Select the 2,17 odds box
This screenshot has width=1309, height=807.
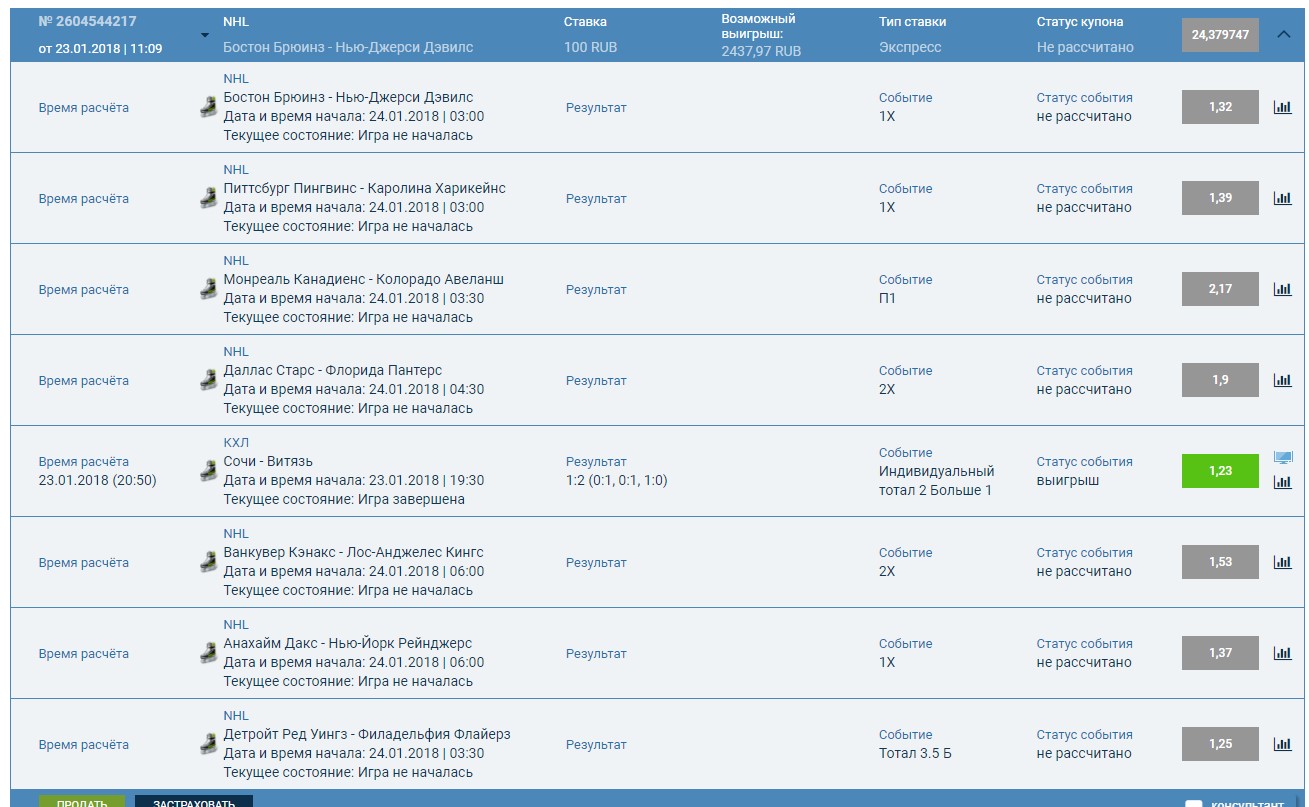(x=1220, y=289)
